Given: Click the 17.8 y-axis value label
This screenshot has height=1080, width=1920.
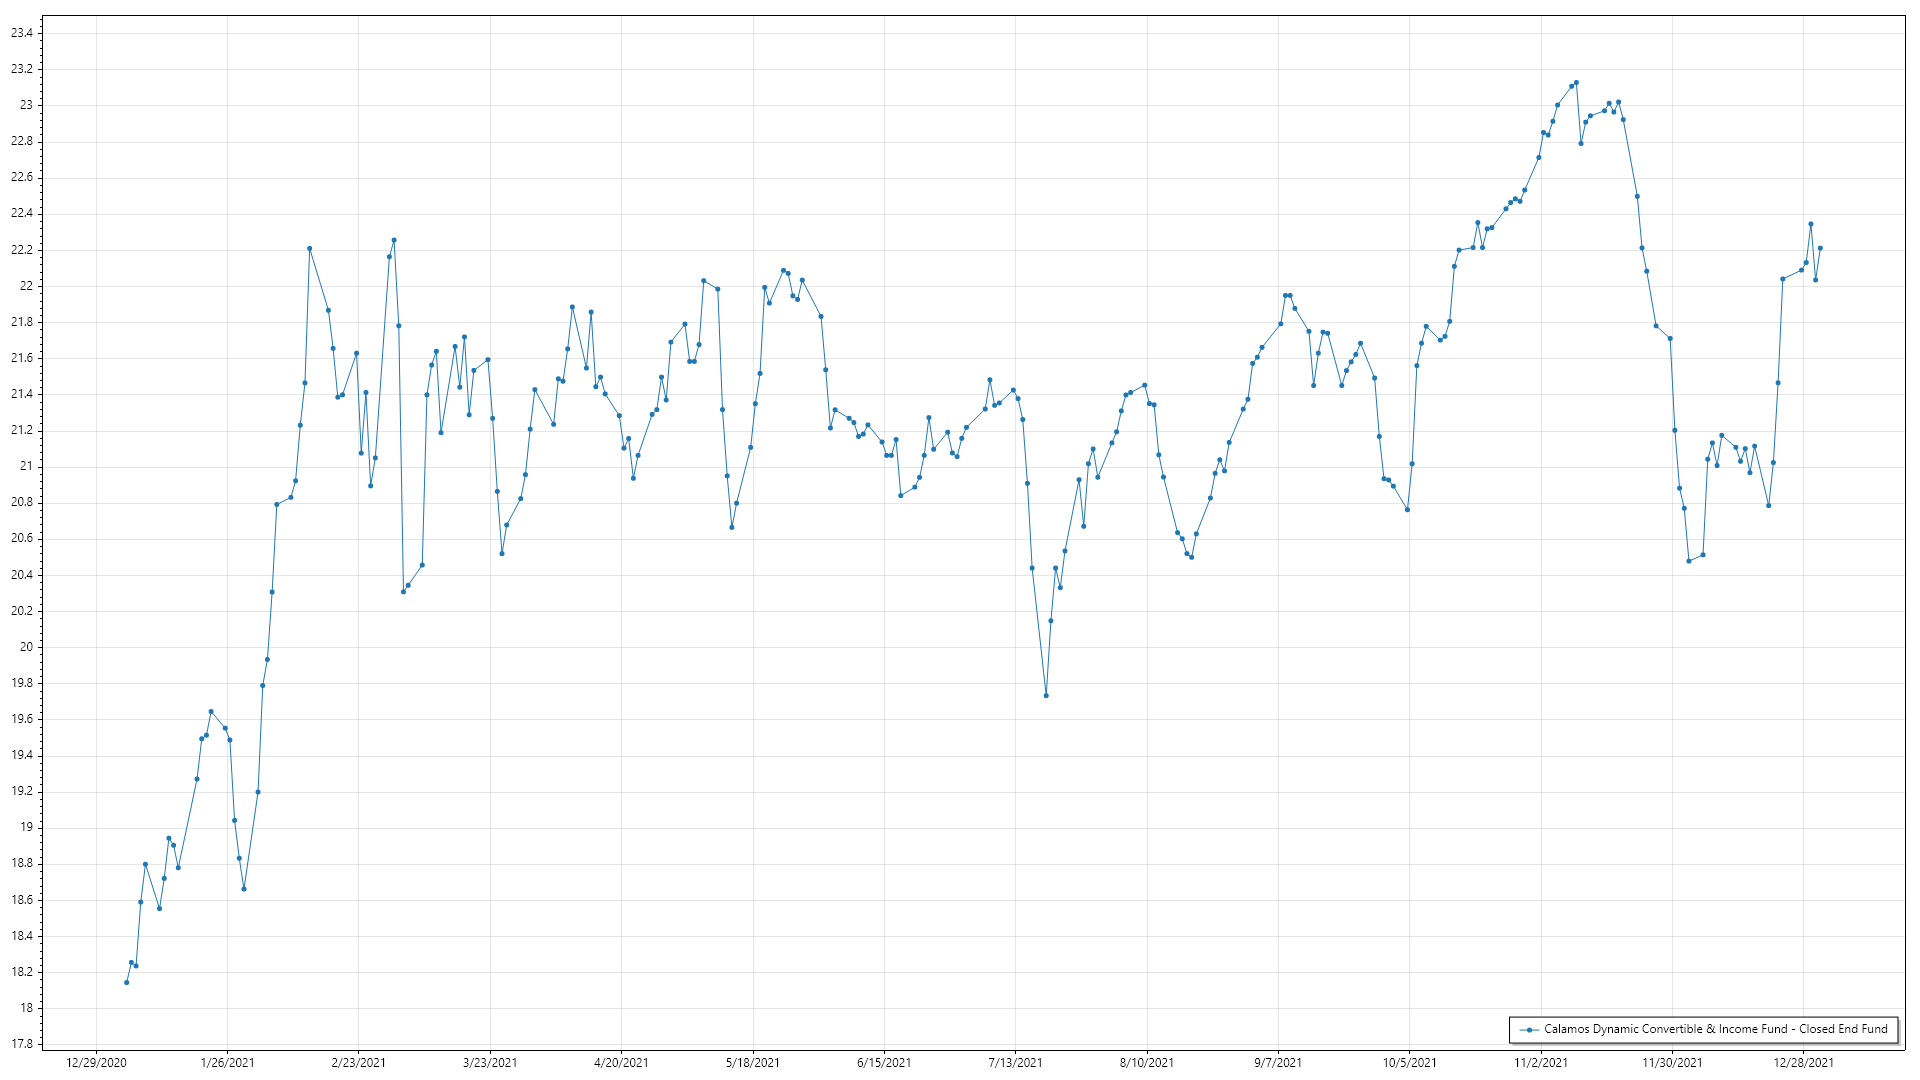Looking at the screenshot, I should coord(22,1044).
